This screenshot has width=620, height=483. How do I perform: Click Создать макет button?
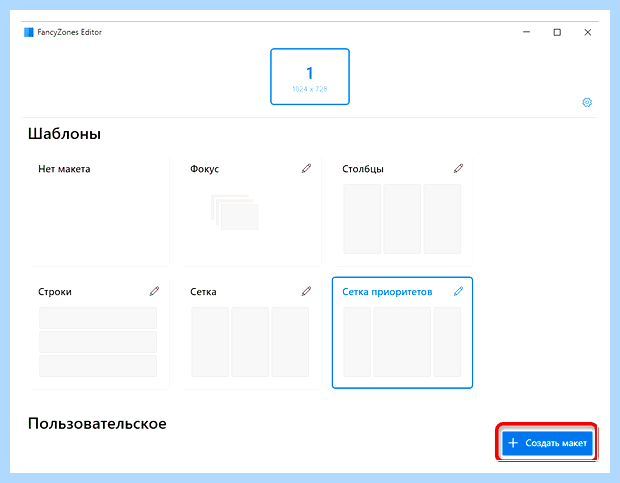coord(547,443)
